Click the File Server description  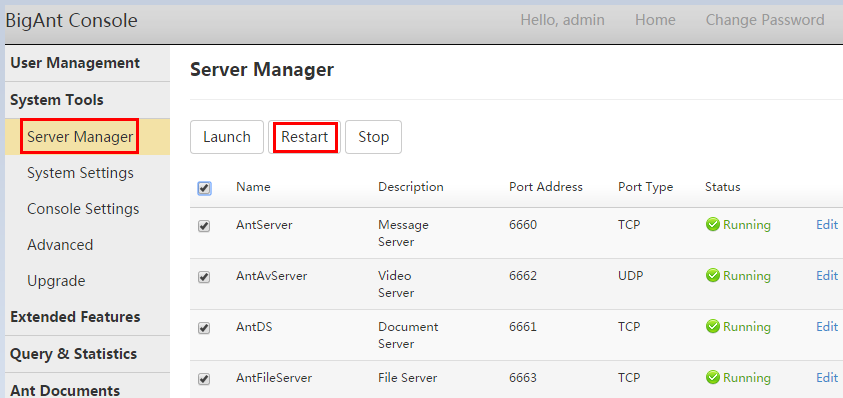408,378
